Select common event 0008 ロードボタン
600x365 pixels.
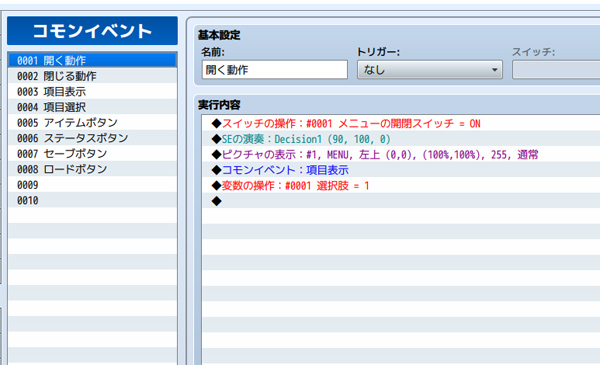click(x=92, y=169)
